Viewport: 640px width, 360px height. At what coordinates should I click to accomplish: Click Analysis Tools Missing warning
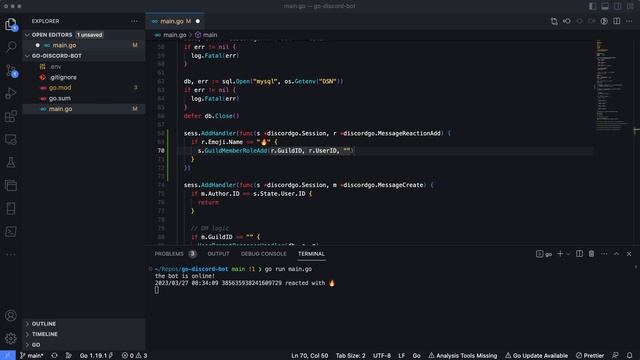(462, 356)
